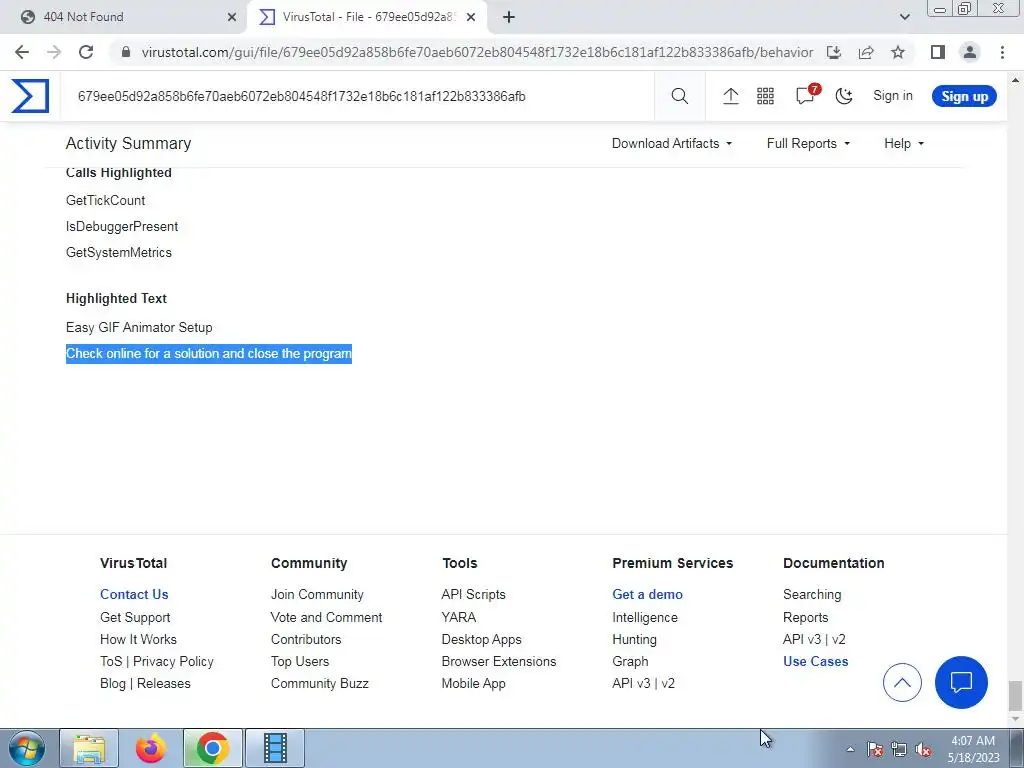Switch to the VirusTotal File tab
This screenshot has width=1024, height=768.
[367, 17]
